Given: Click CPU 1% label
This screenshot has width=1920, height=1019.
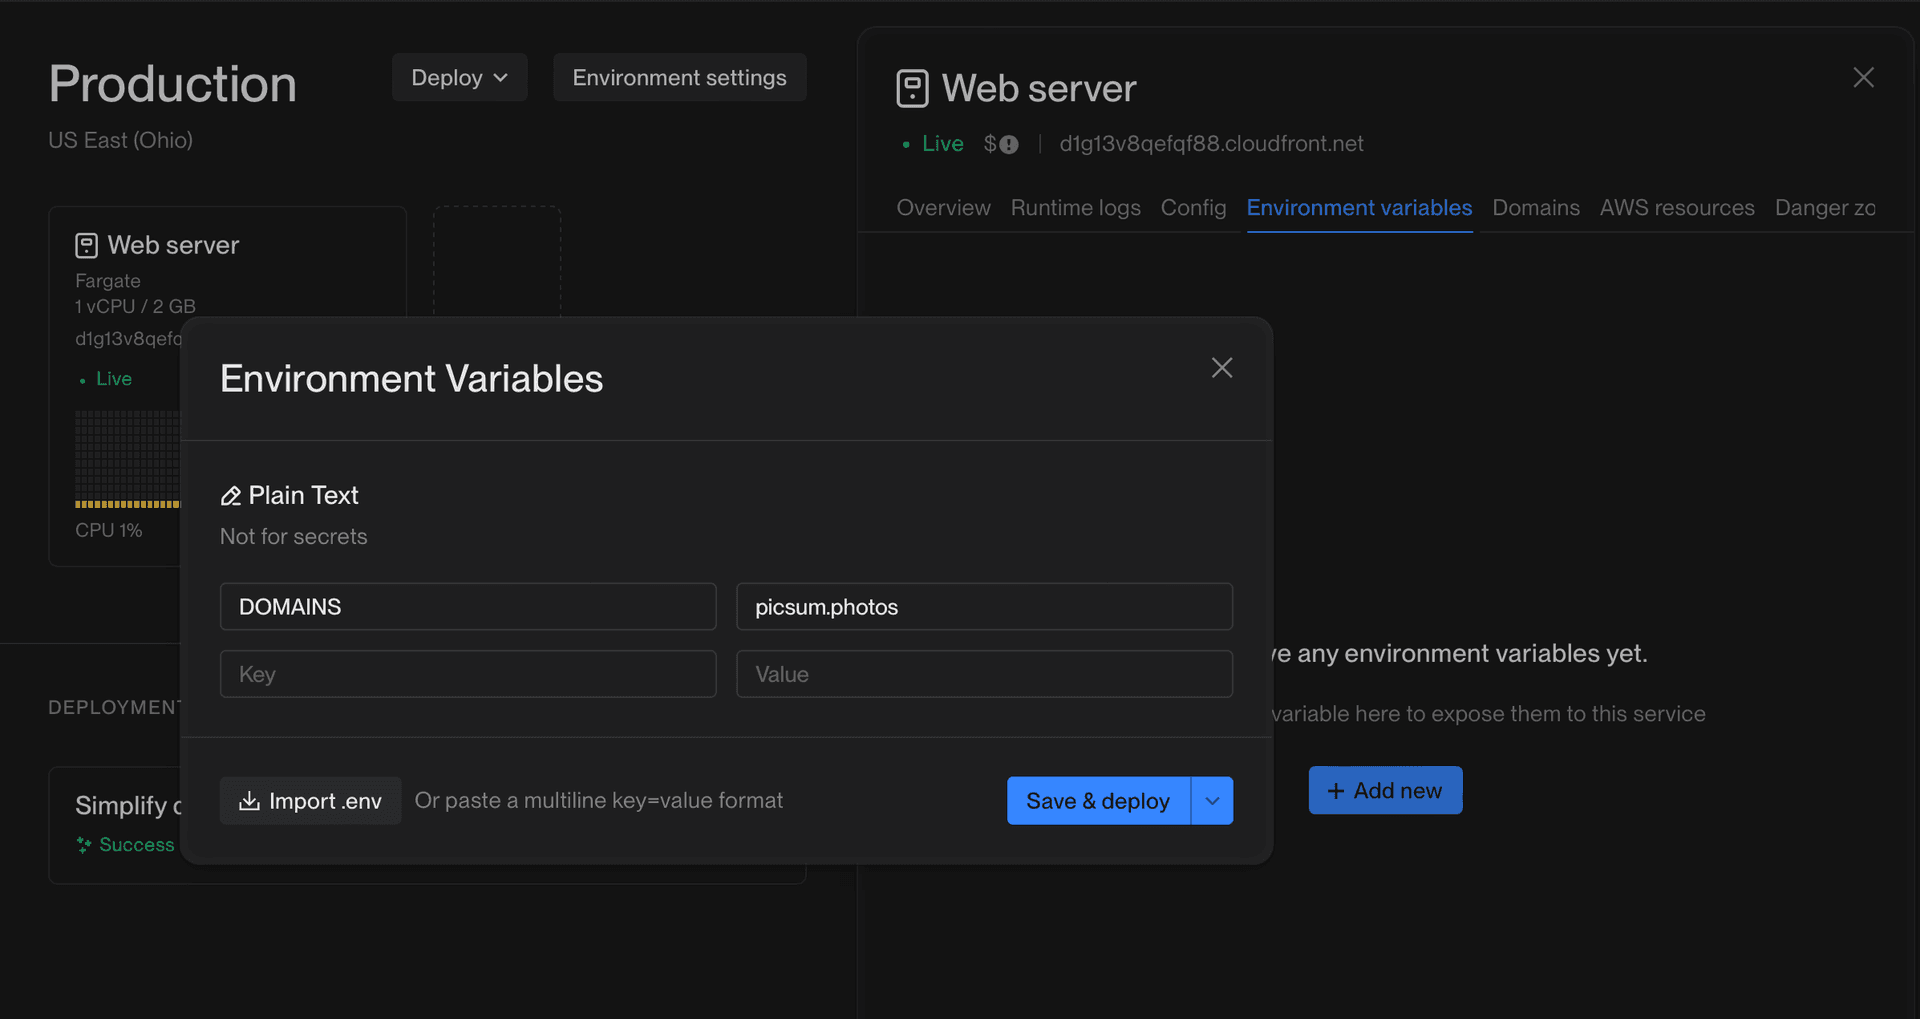Looking at the screenshot, I should (x=108, y=531).
